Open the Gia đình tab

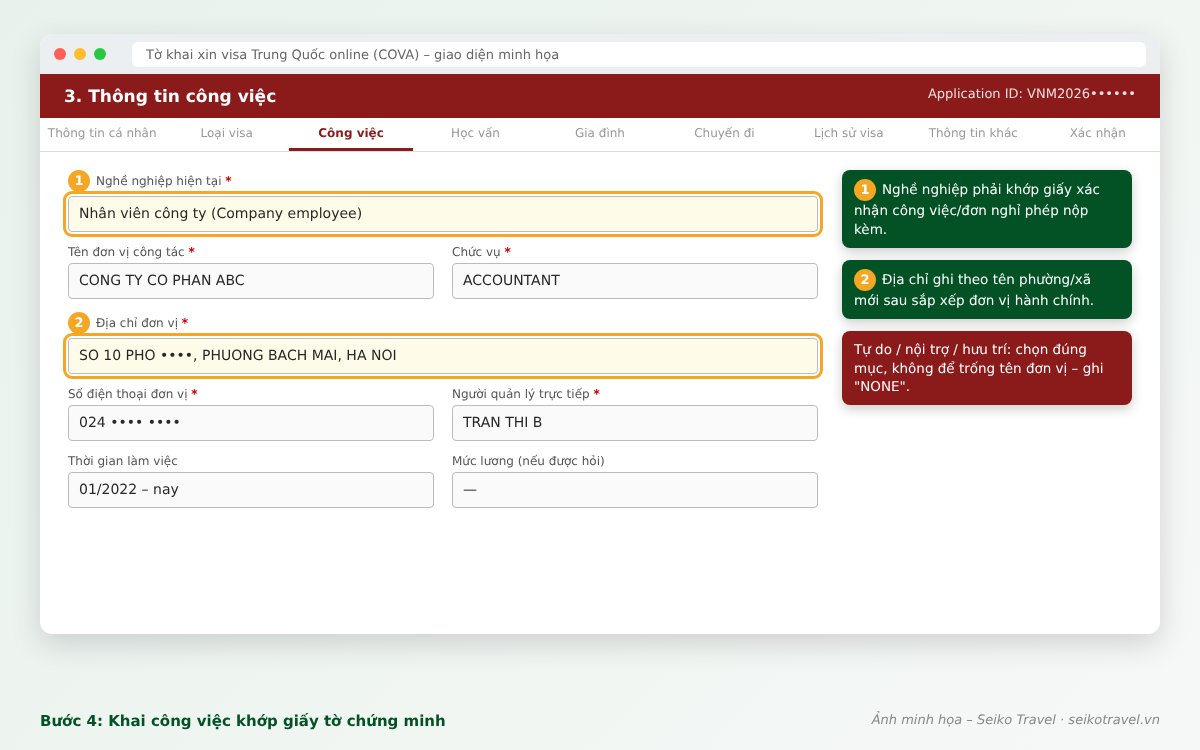coord(600,133)
